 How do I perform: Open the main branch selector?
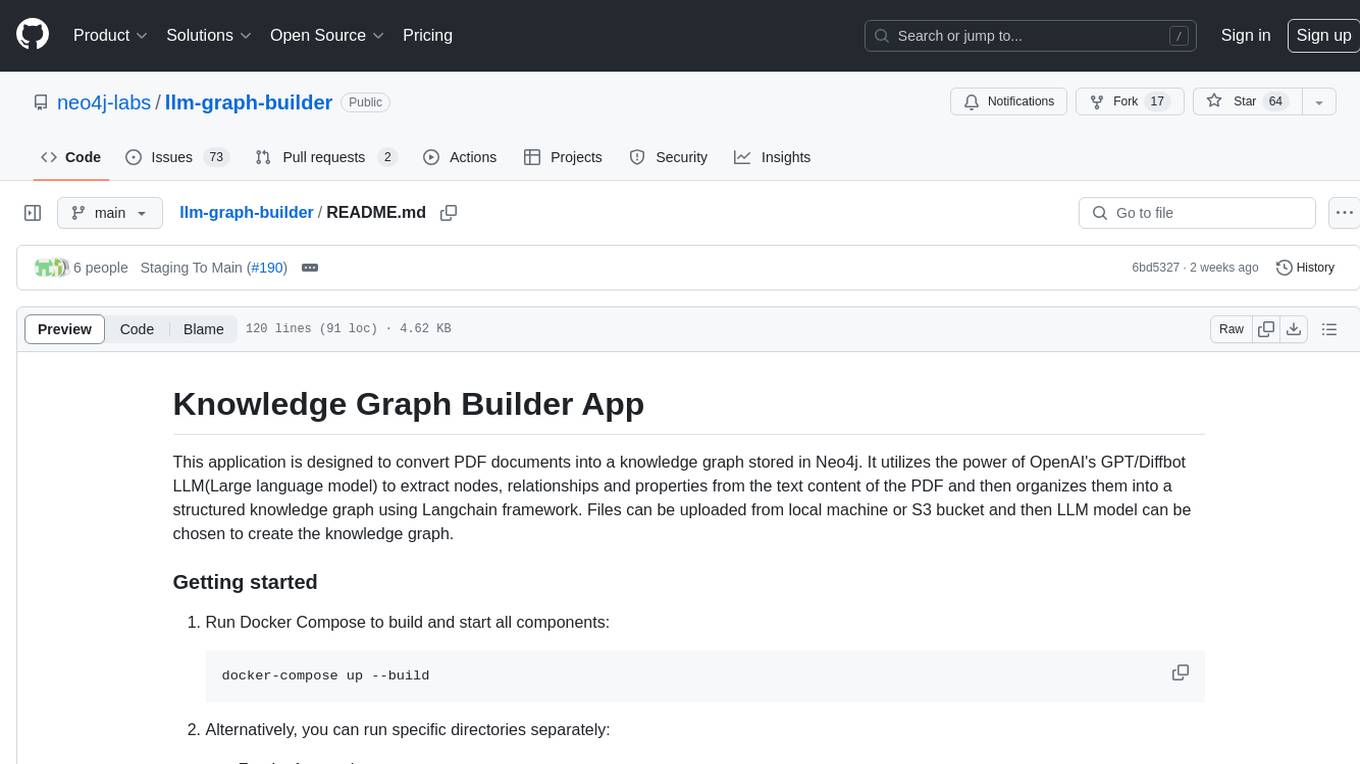pyautogui.click(x=110, y=213)
